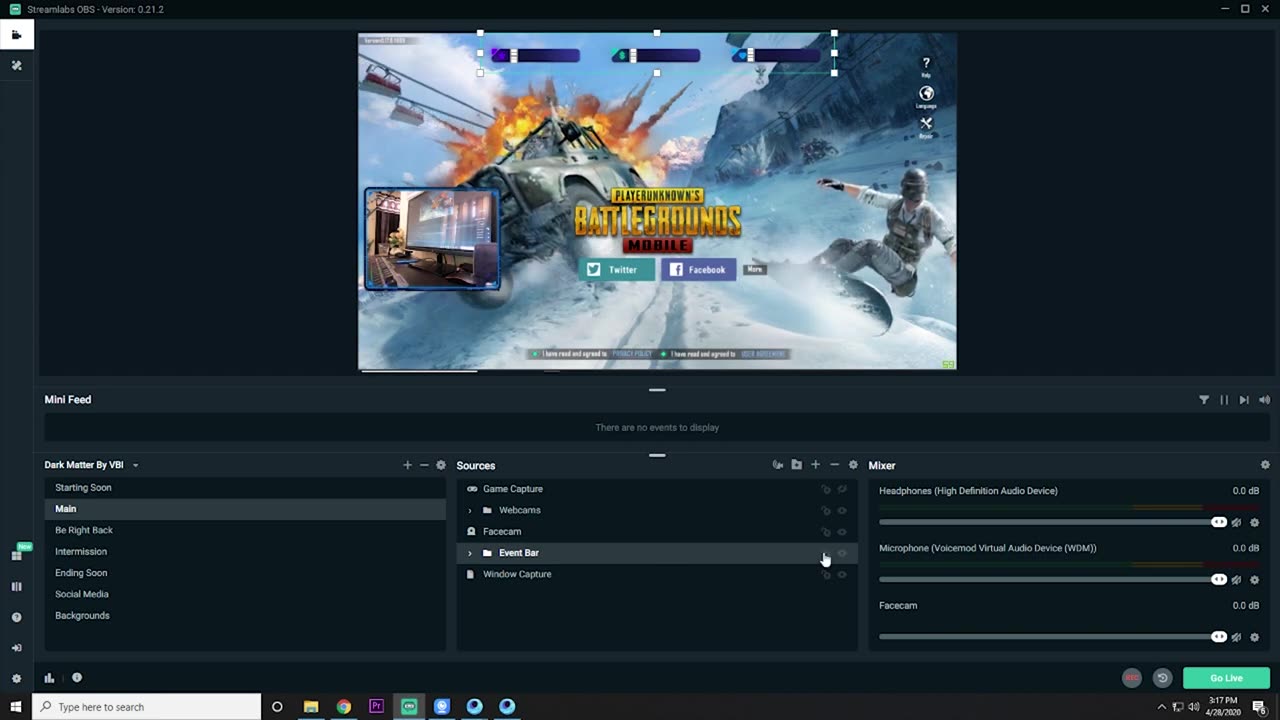Mute the Facecam audio source

(1237, 637)
